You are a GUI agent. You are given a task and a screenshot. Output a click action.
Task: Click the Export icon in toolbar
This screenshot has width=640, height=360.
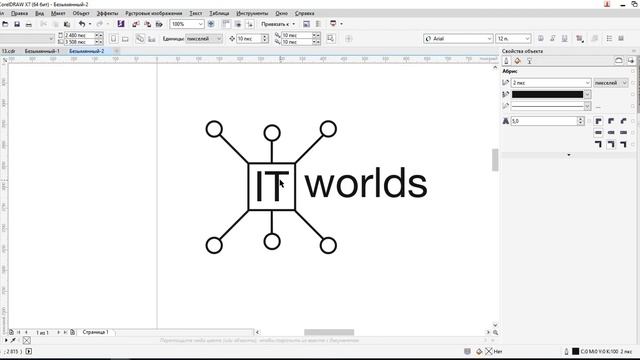[147, 24]
